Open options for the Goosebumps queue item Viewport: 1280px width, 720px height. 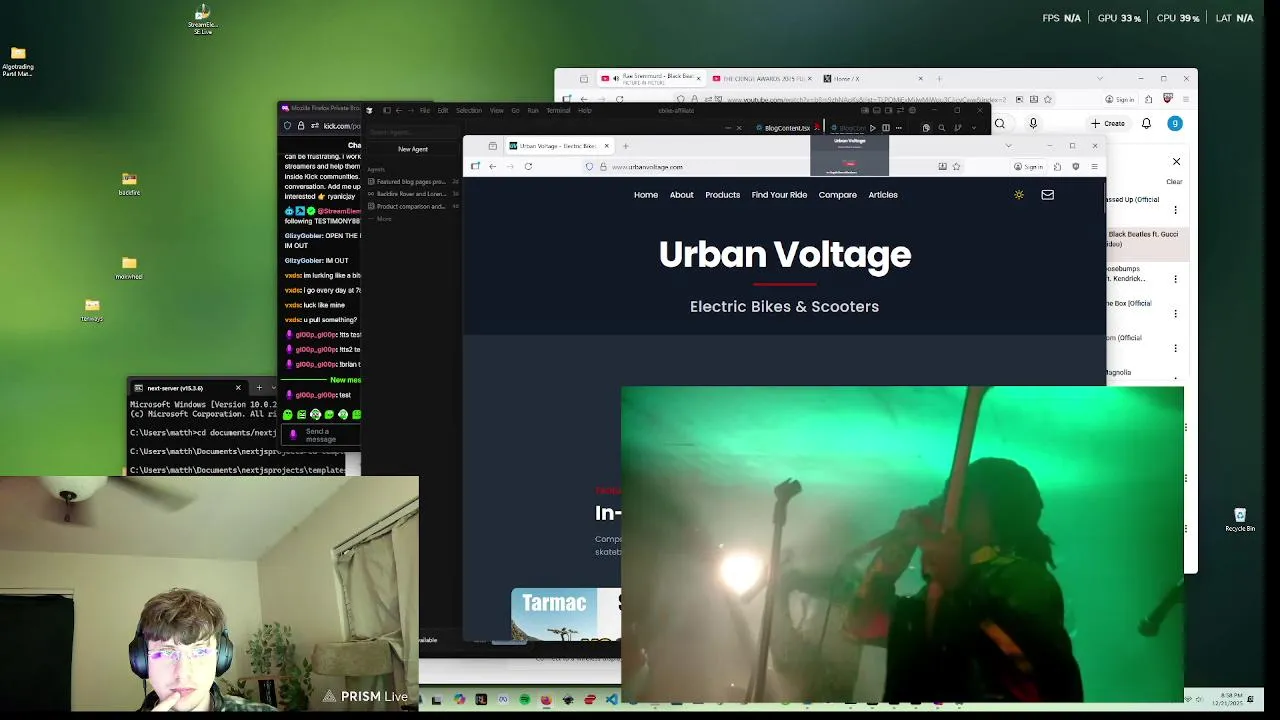coord(1175,279)
